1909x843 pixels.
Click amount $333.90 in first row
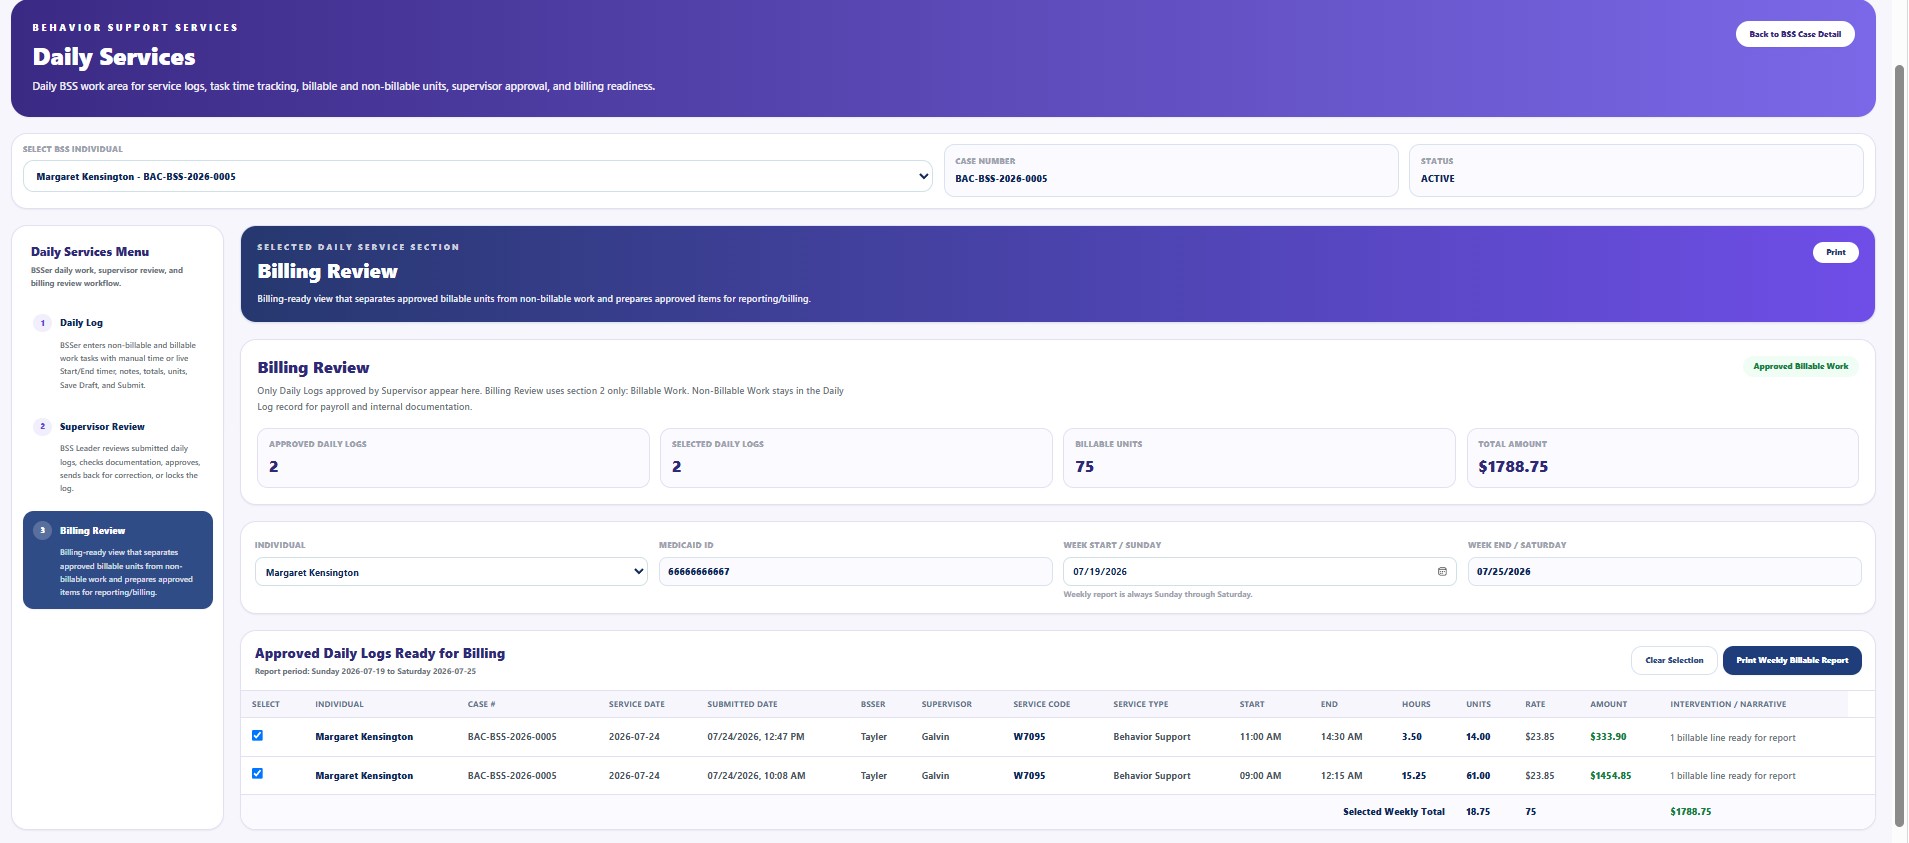pos(1608,737)
